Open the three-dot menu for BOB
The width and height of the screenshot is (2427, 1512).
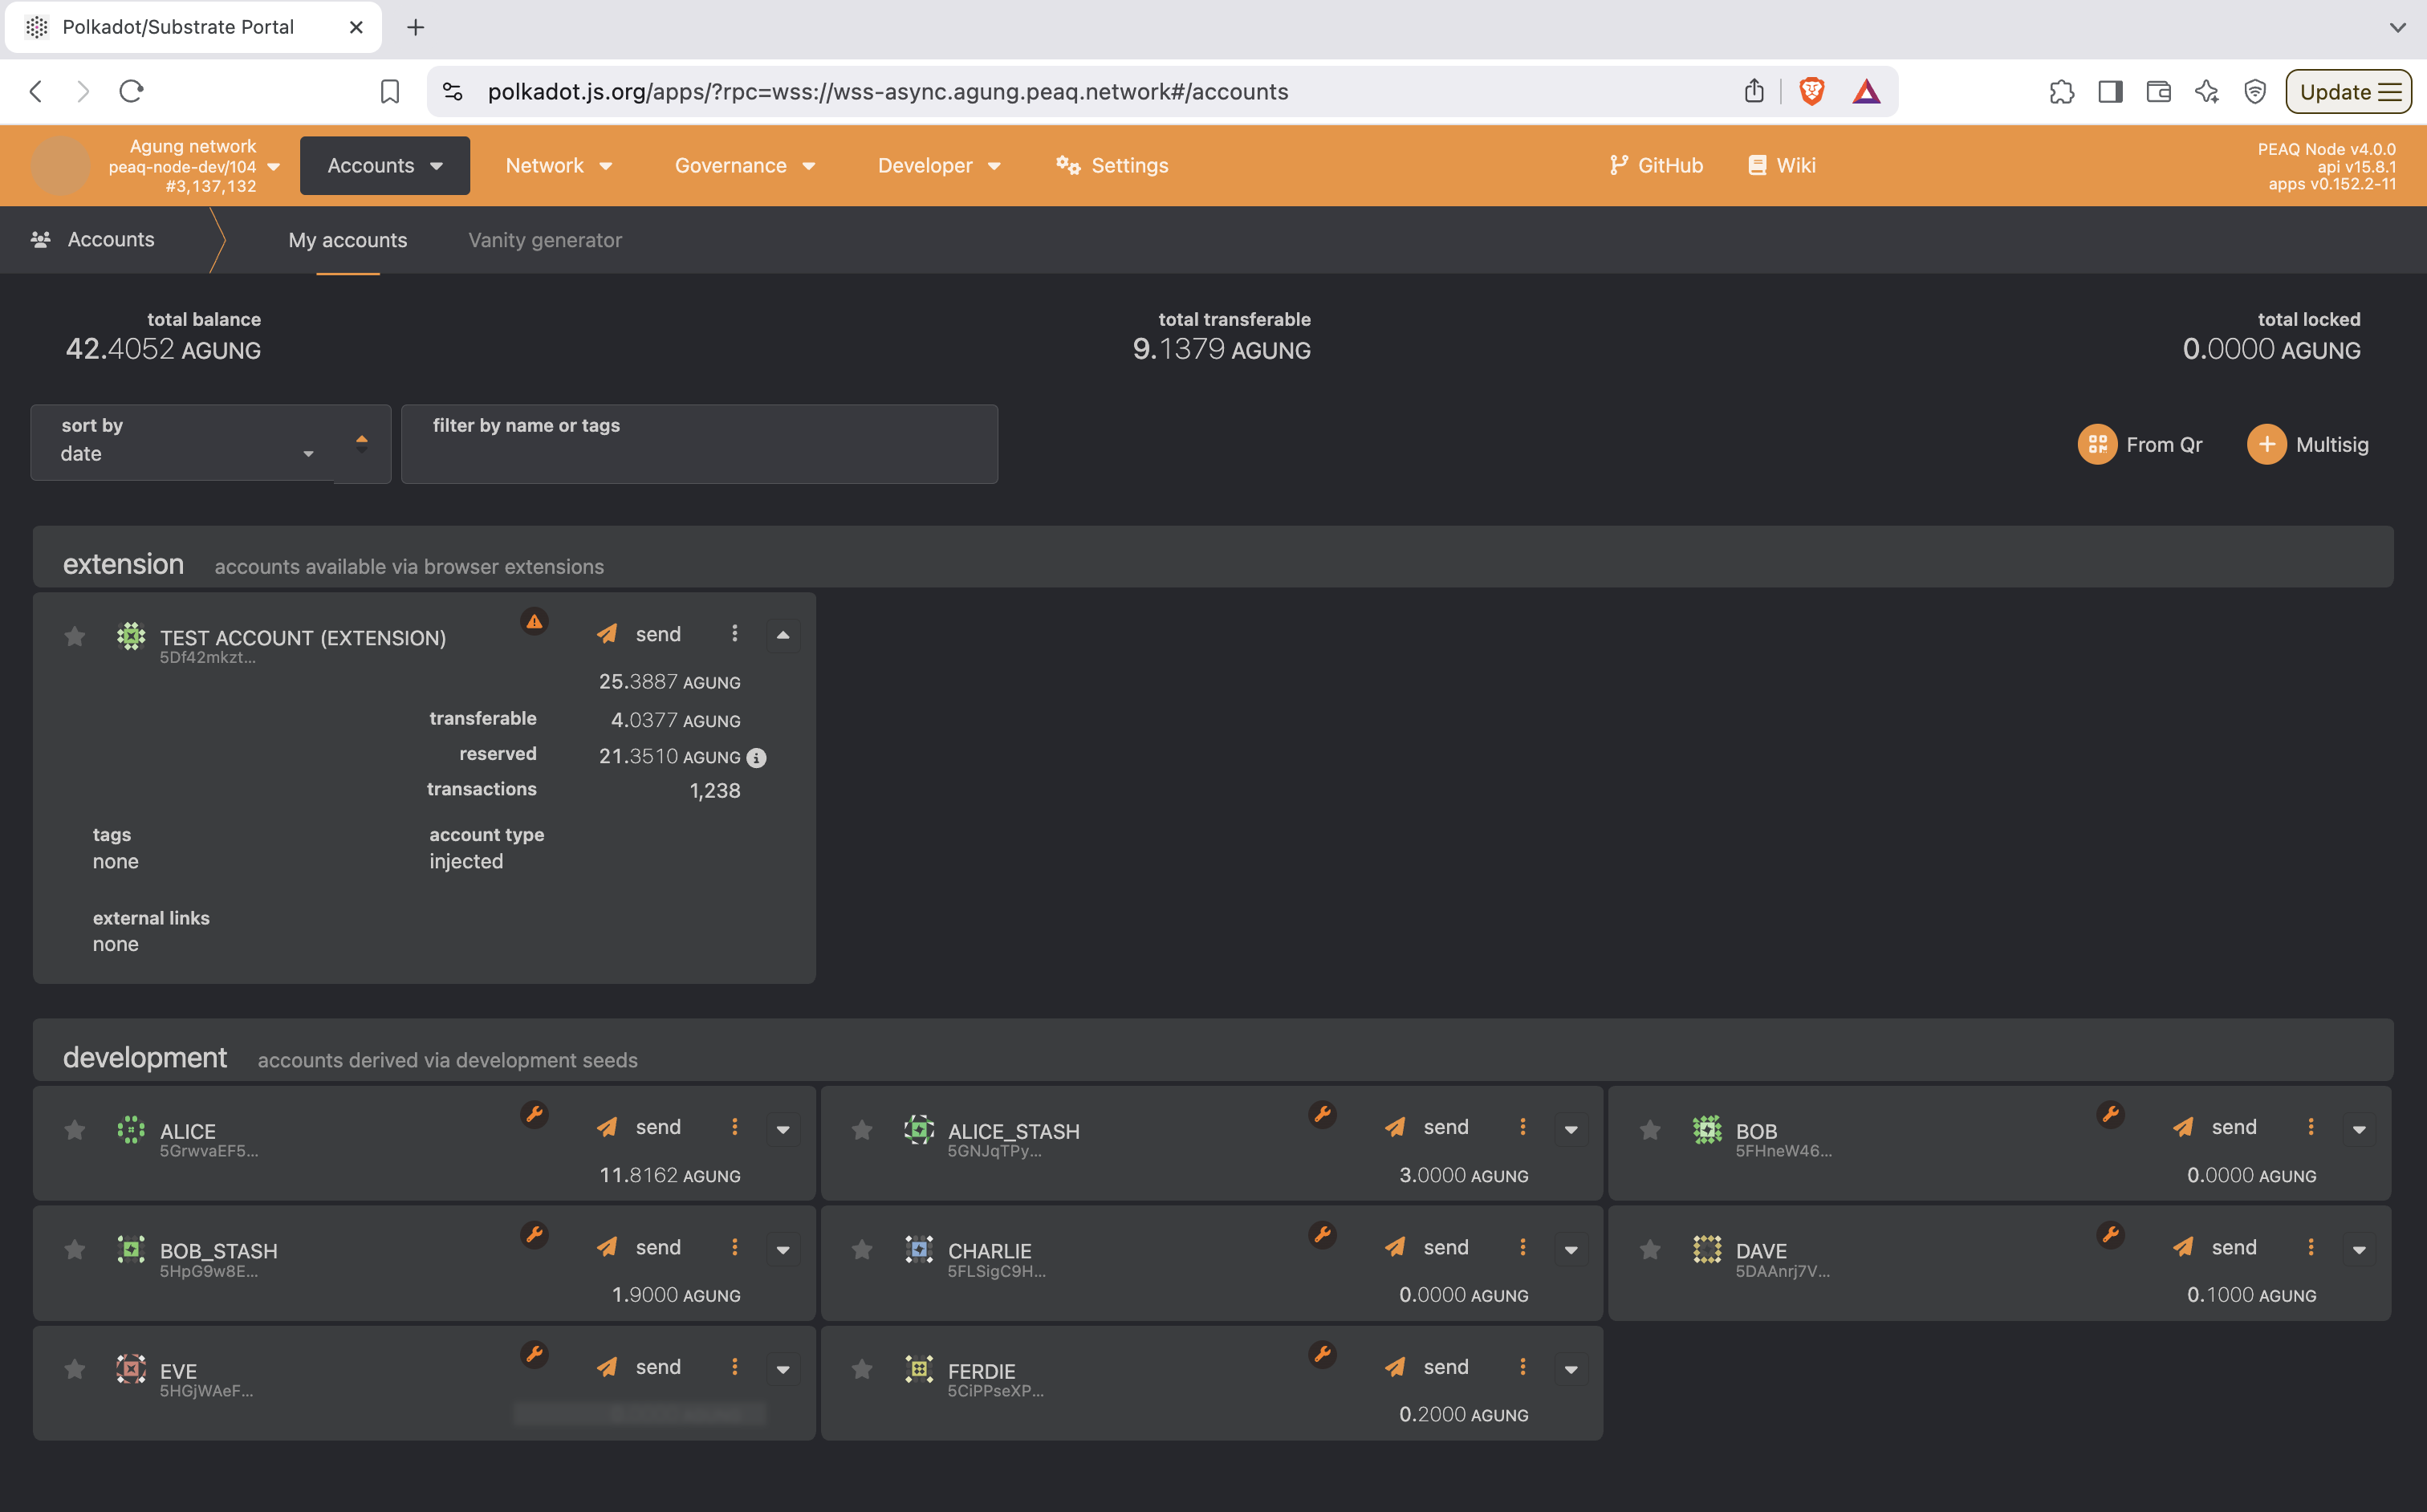click(2310, 1127)
